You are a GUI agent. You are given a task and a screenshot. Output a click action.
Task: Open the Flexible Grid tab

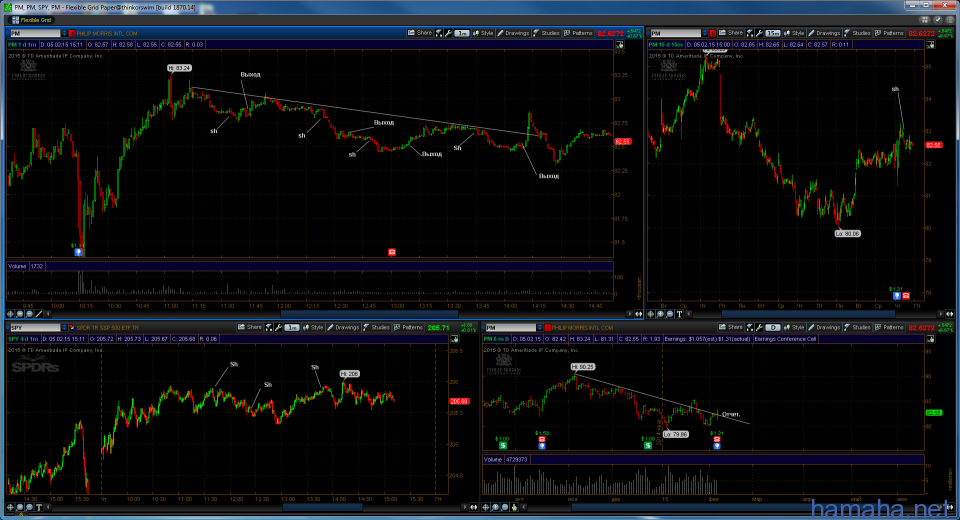[31, 20]
